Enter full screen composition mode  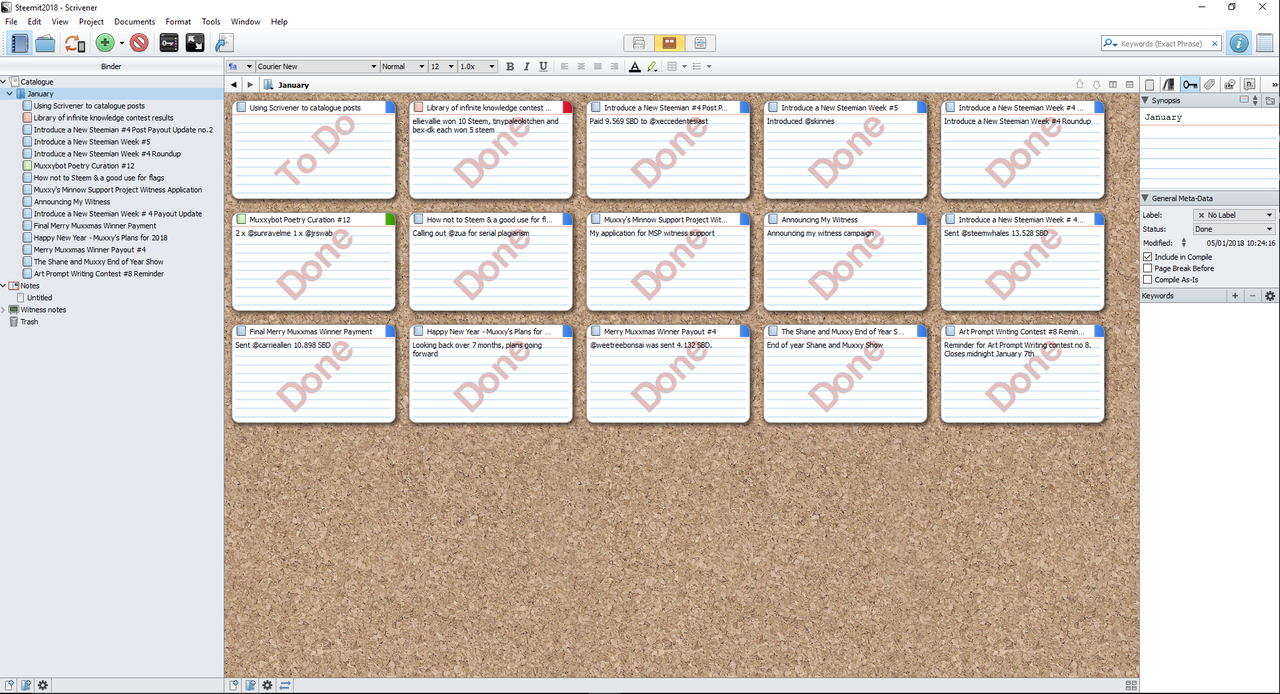[x=195, y=43]
